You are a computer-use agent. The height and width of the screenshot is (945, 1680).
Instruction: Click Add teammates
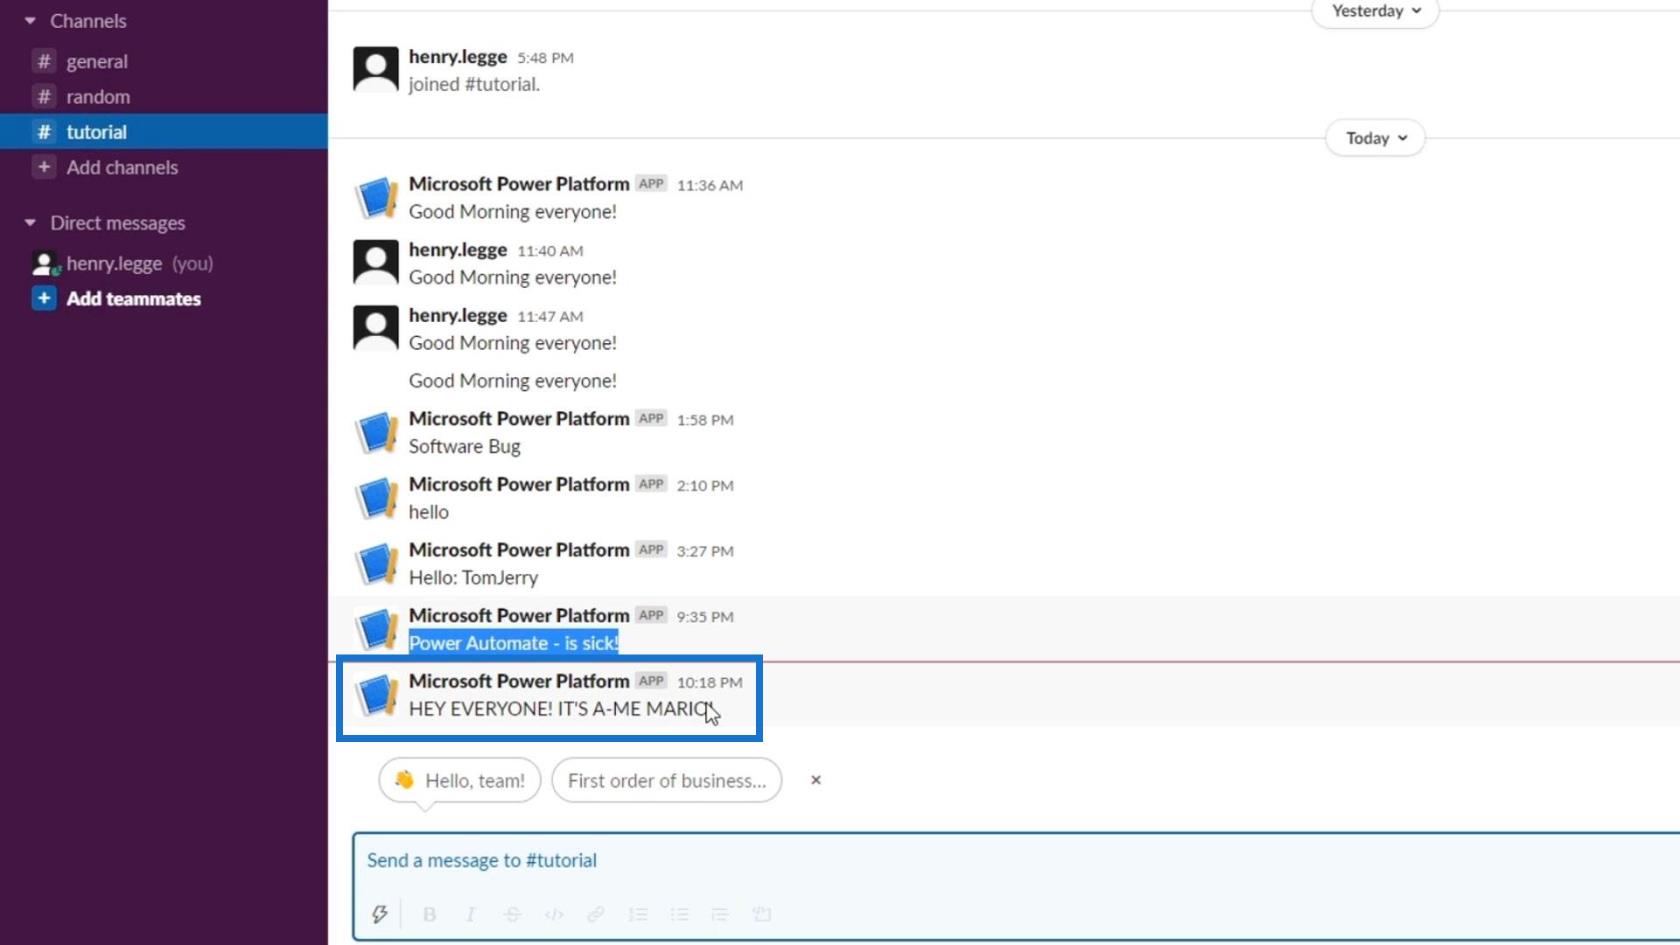[x=133, y=299]
